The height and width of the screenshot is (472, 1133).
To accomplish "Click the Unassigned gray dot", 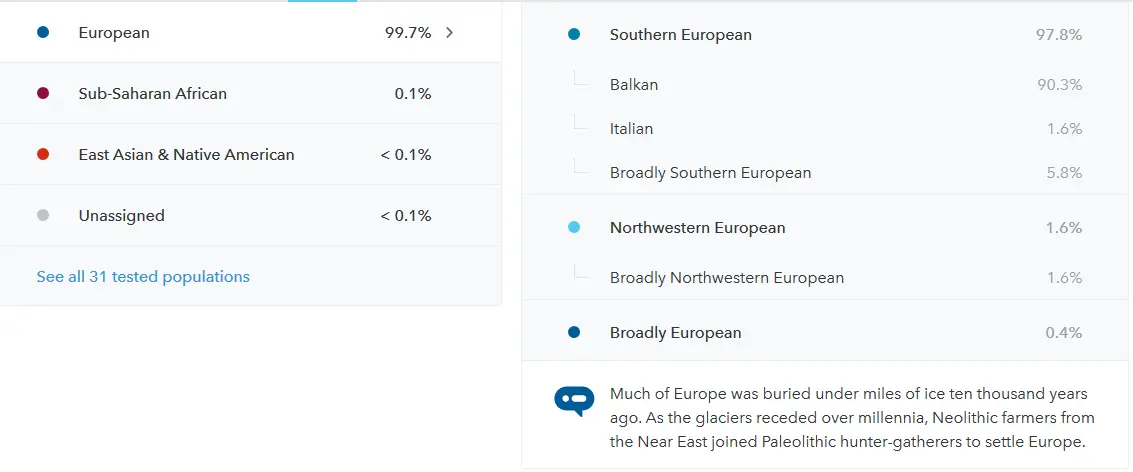I will 43,216.
